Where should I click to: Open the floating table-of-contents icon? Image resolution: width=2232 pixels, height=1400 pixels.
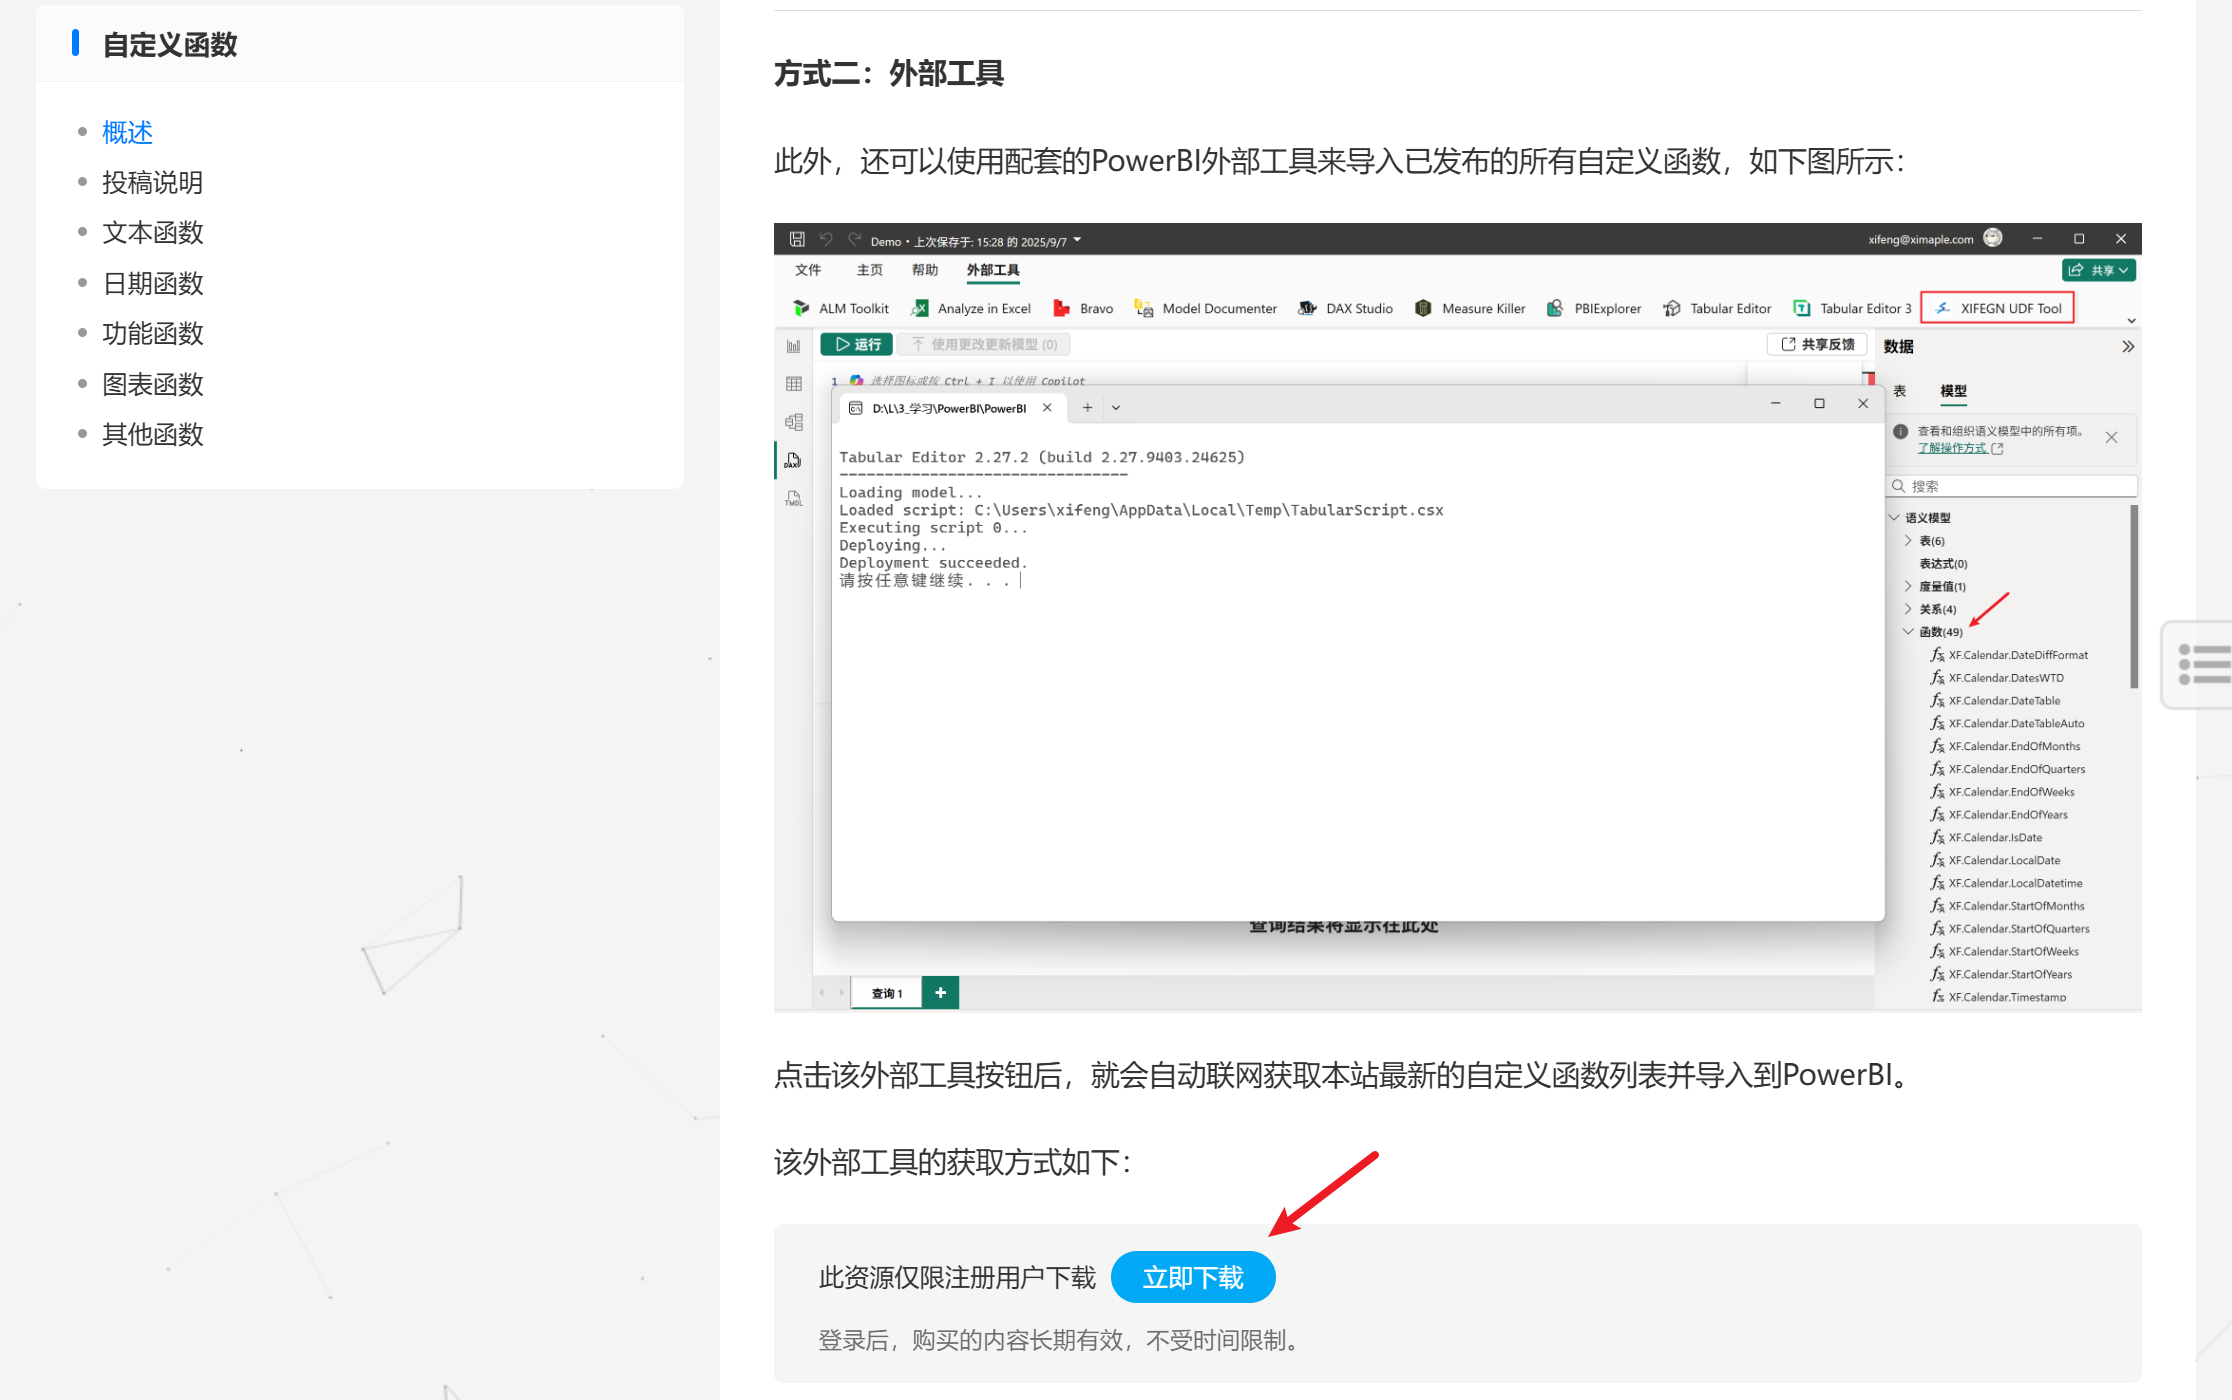[x=2204, y=664]
